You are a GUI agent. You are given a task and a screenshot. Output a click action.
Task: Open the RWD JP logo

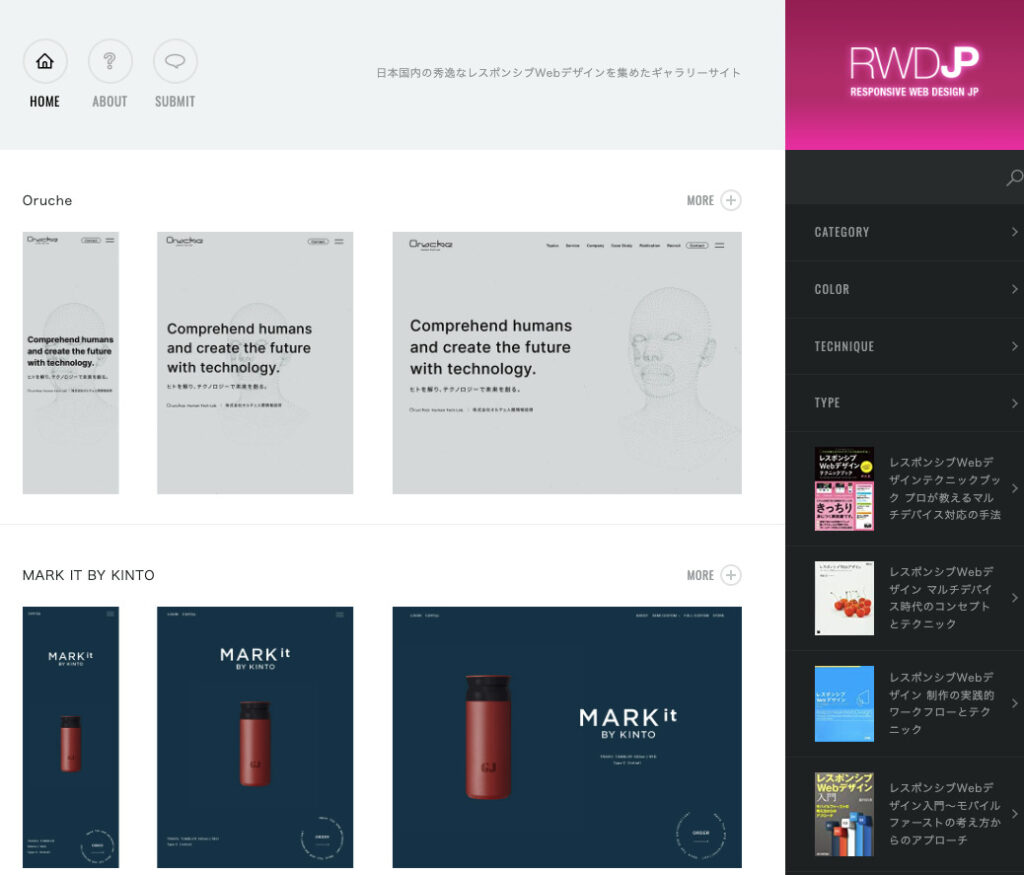pyautogui.click(x=914, y=72)
